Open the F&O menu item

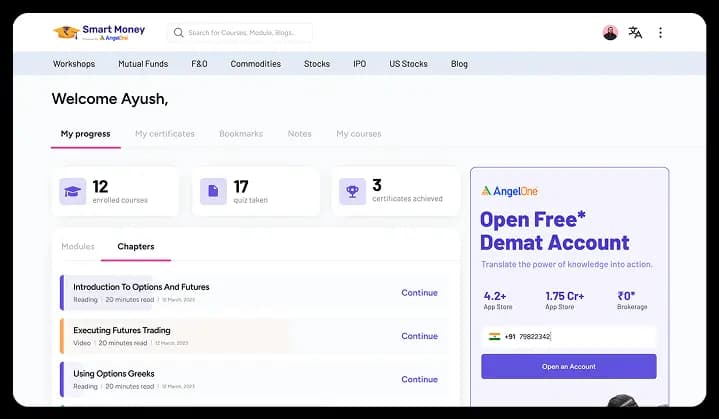coord(199,64)
